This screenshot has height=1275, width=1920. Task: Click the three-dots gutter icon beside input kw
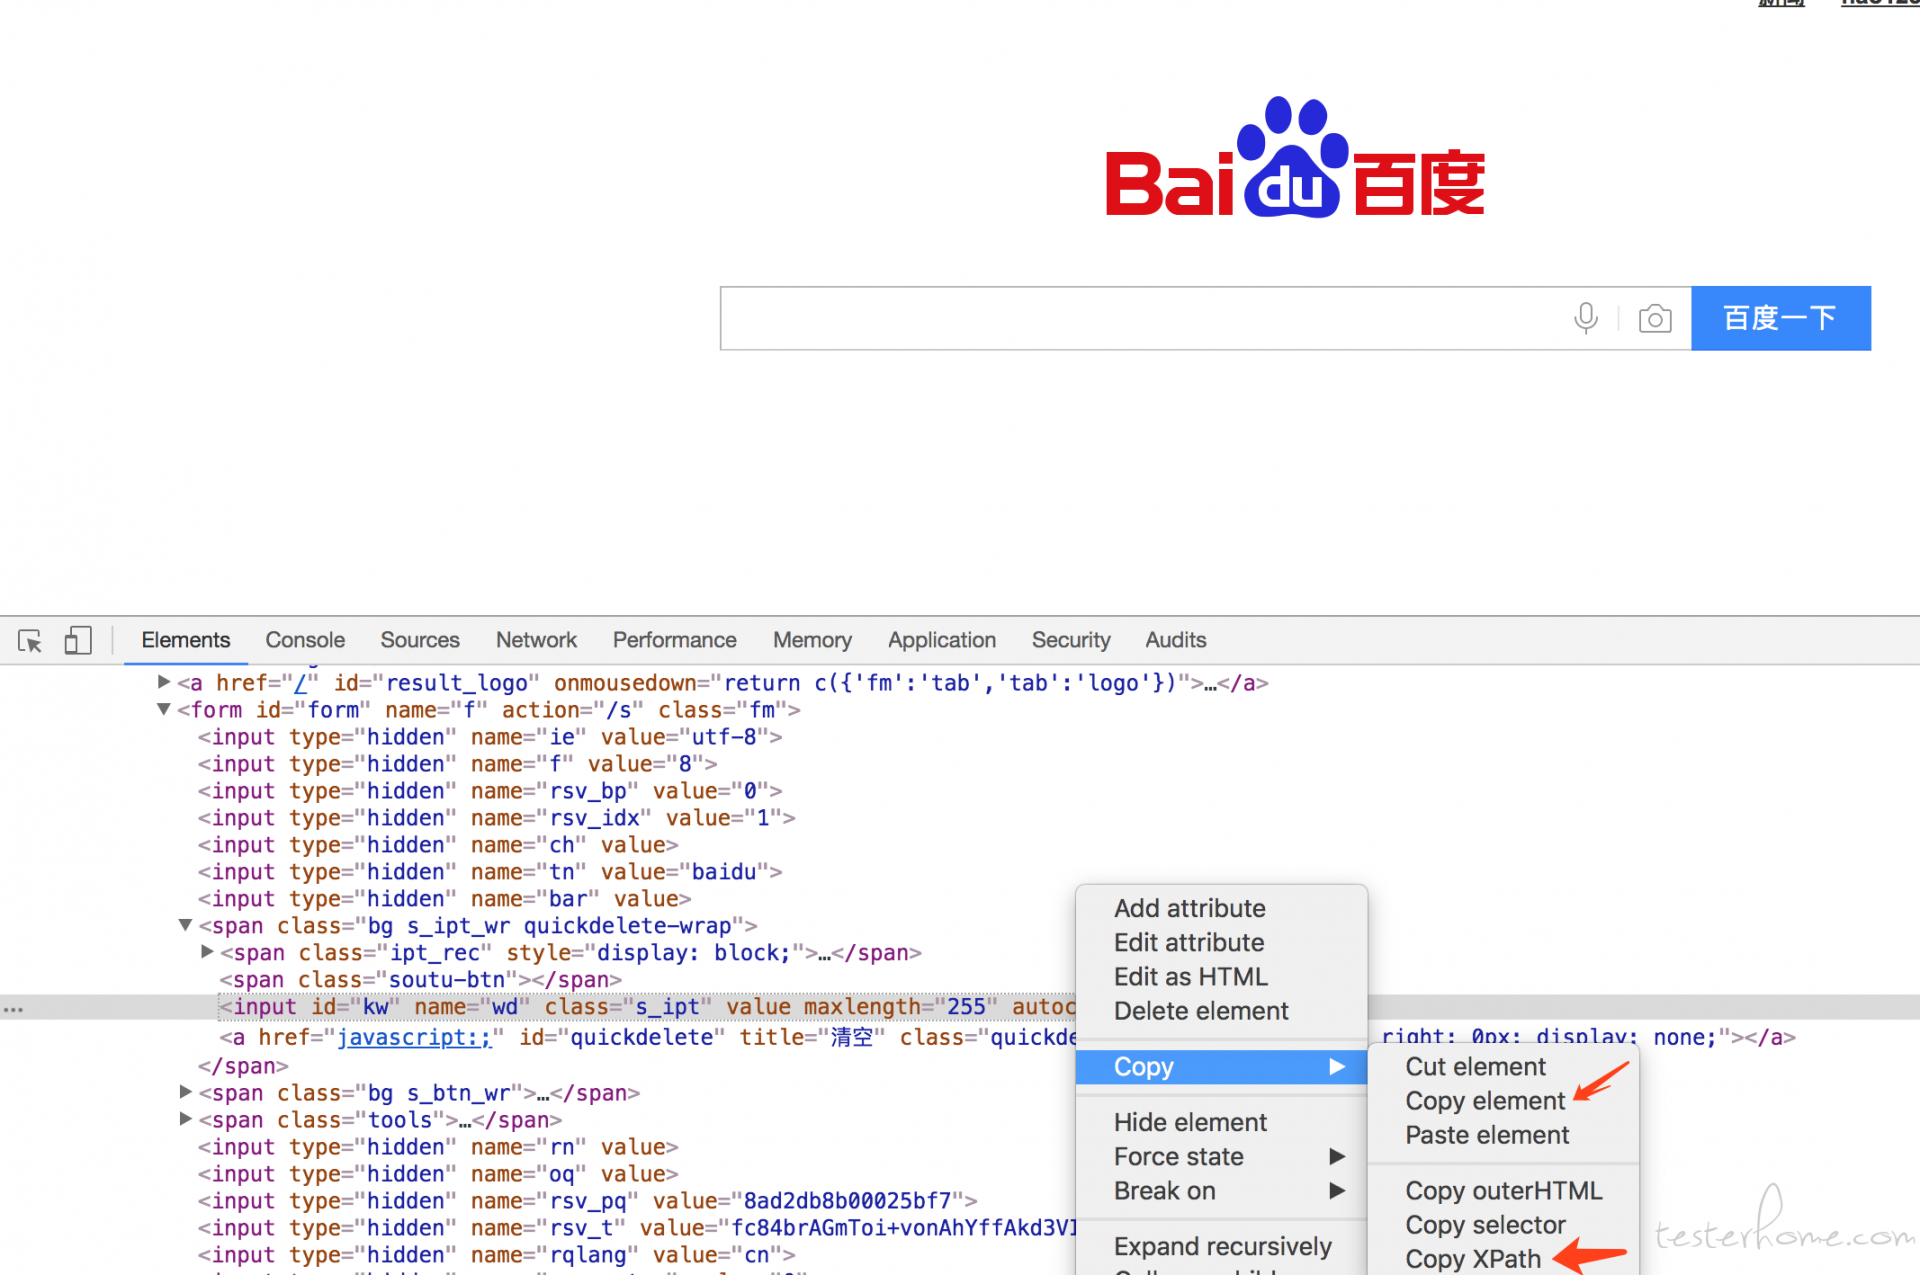(x=13, y=1009)
